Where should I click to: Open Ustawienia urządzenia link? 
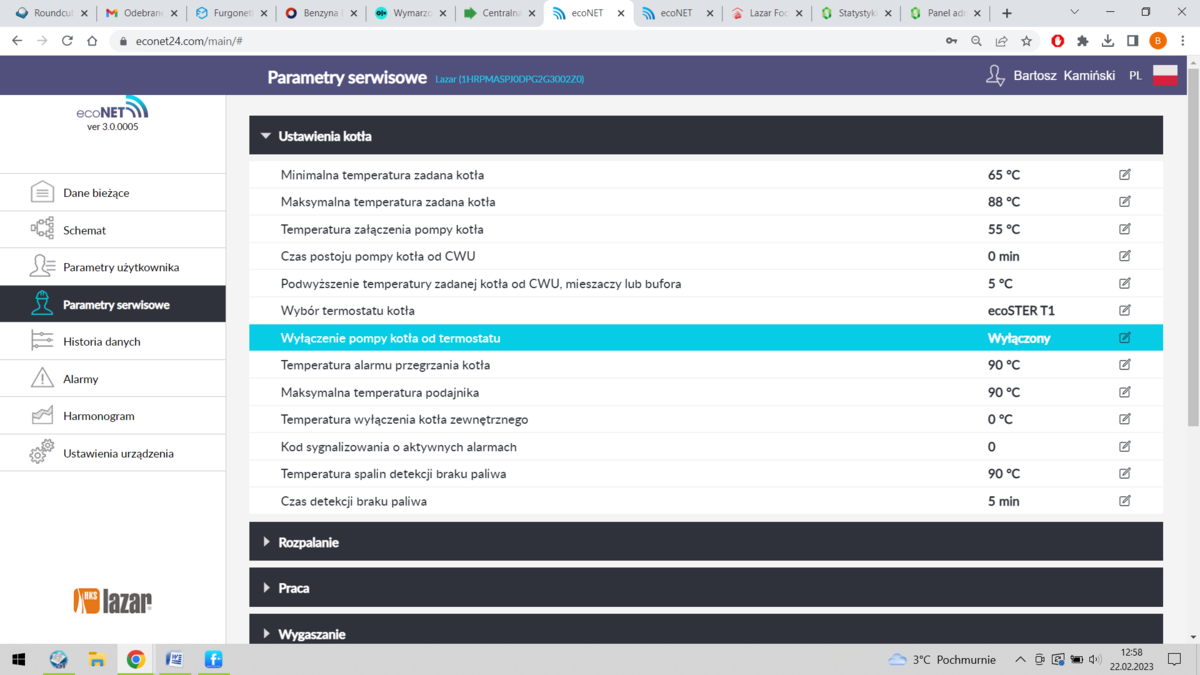click(x=118, y=453)
